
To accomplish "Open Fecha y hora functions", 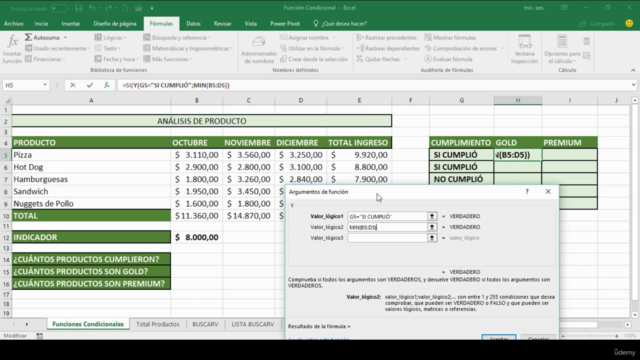I will coord(116,59).
